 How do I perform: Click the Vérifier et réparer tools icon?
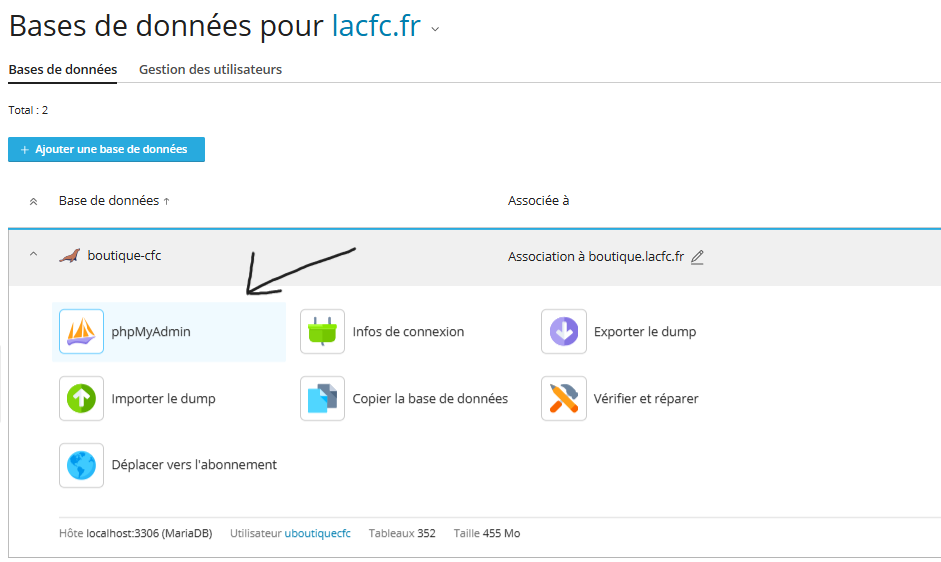564,399
